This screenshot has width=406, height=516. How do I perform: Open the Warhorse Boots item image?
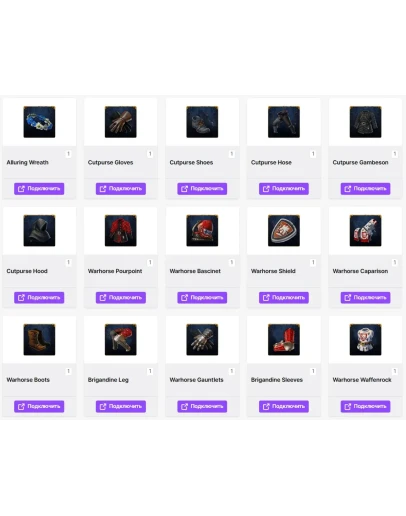[x=39, y=340]
